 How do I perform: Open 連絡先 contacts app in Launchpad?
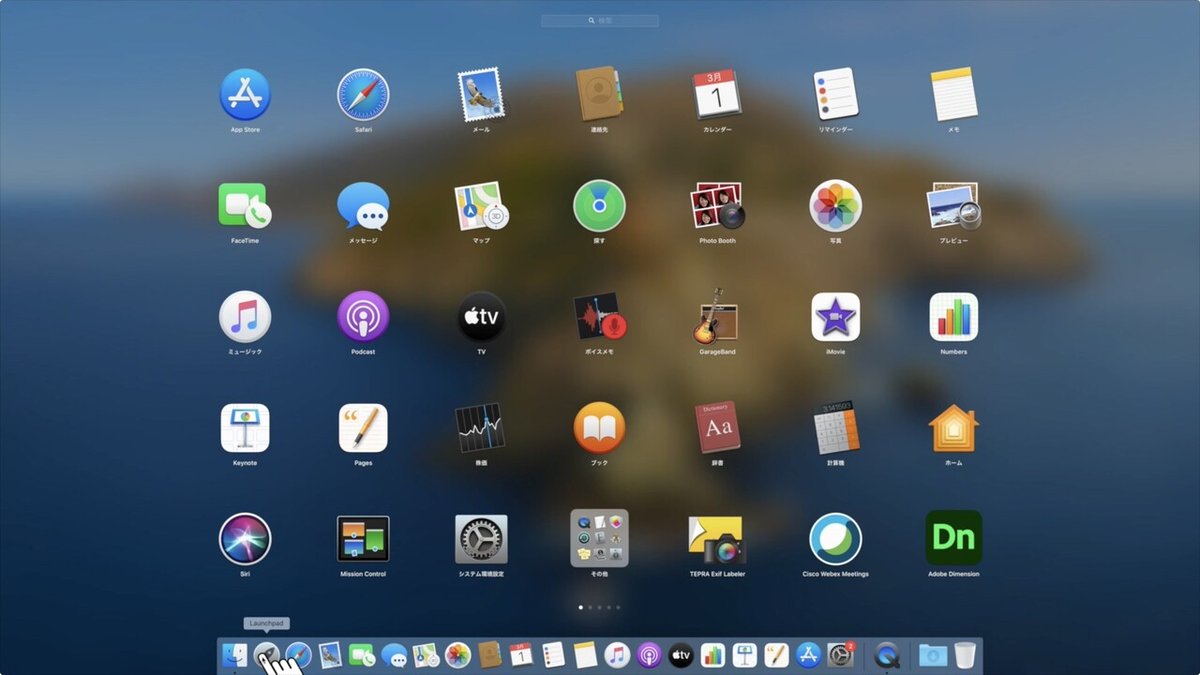(599, 95)
